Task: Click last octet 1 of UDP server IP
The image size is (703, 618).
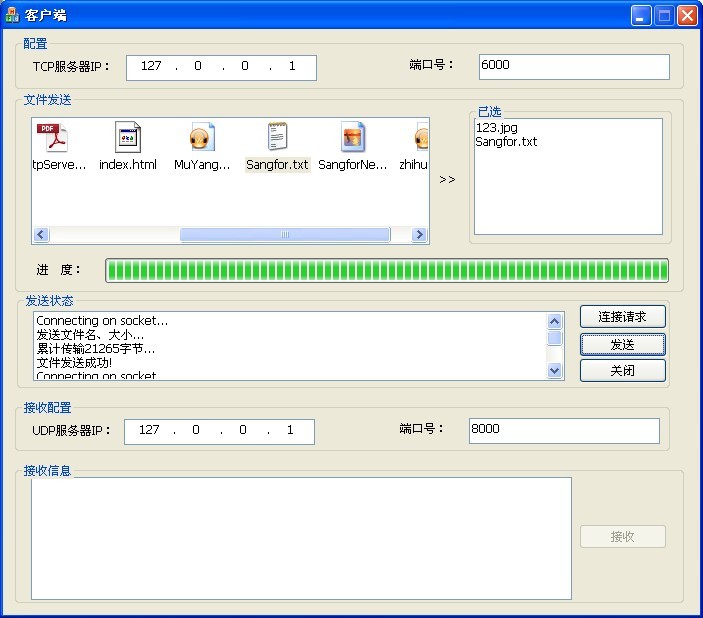Action: click(290, 430)
